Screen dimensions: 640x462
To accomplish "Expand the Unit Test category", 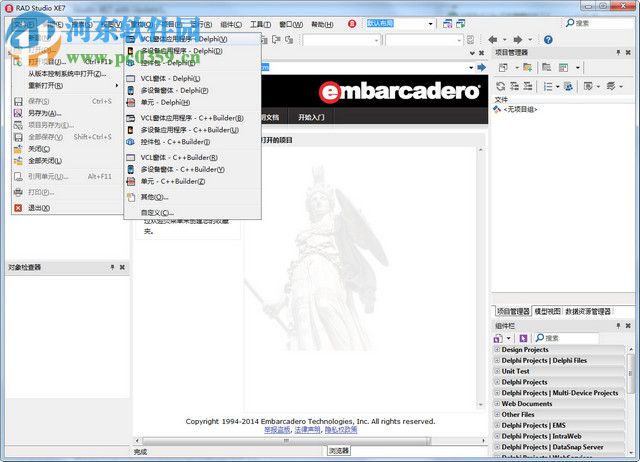I will point(497,371).
